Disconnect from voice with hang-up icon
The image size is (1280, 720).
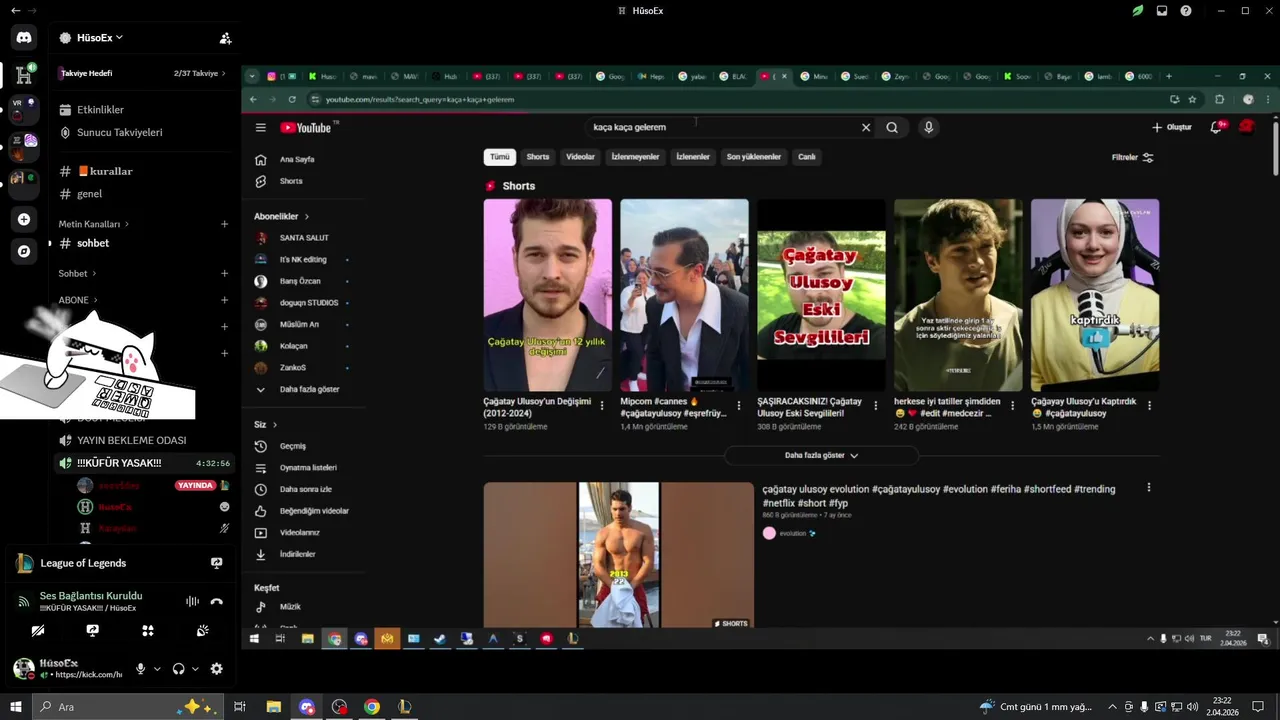tap(216, 601)
